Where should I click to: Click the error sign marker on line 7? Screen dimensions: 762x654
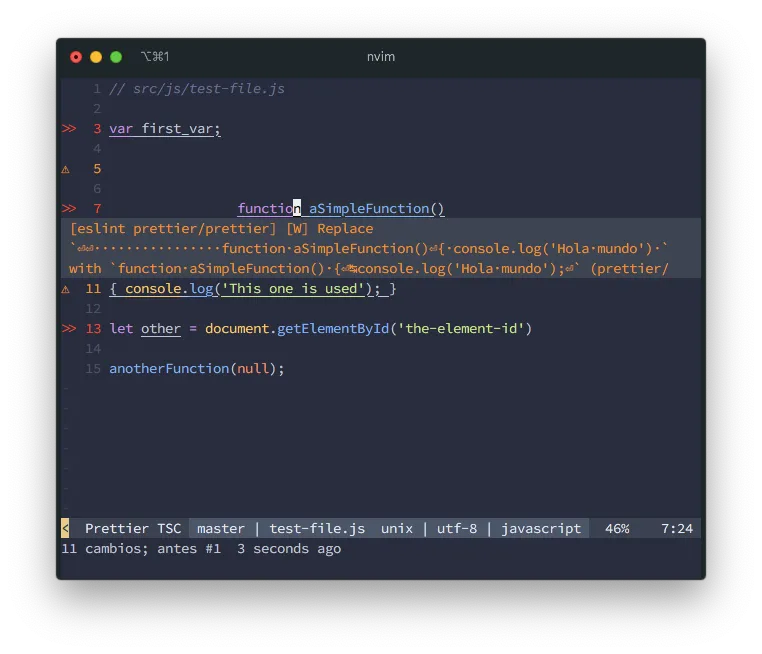[69, 209]
